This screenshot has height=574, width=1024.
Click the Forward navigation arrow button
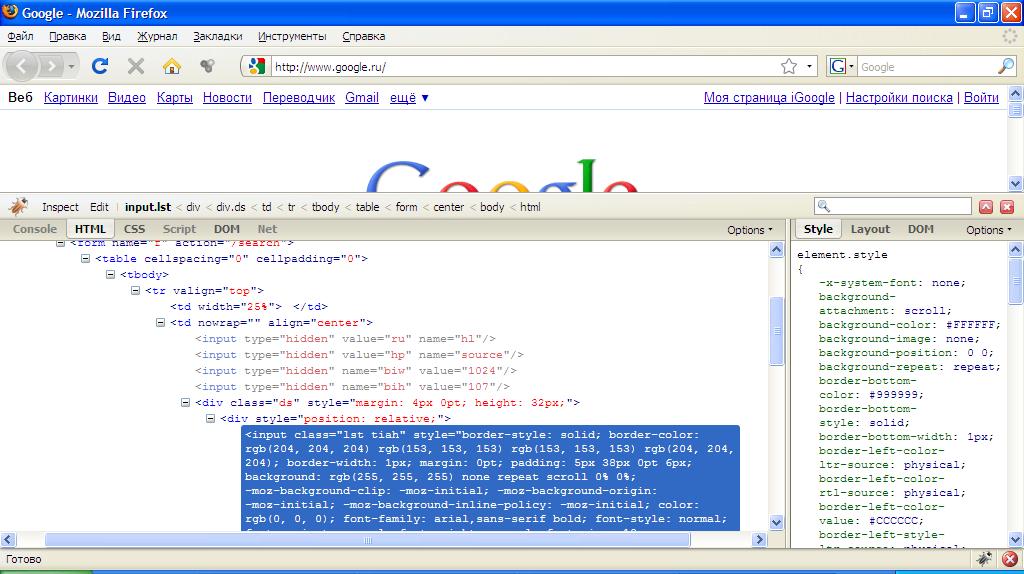coord(51,66)
